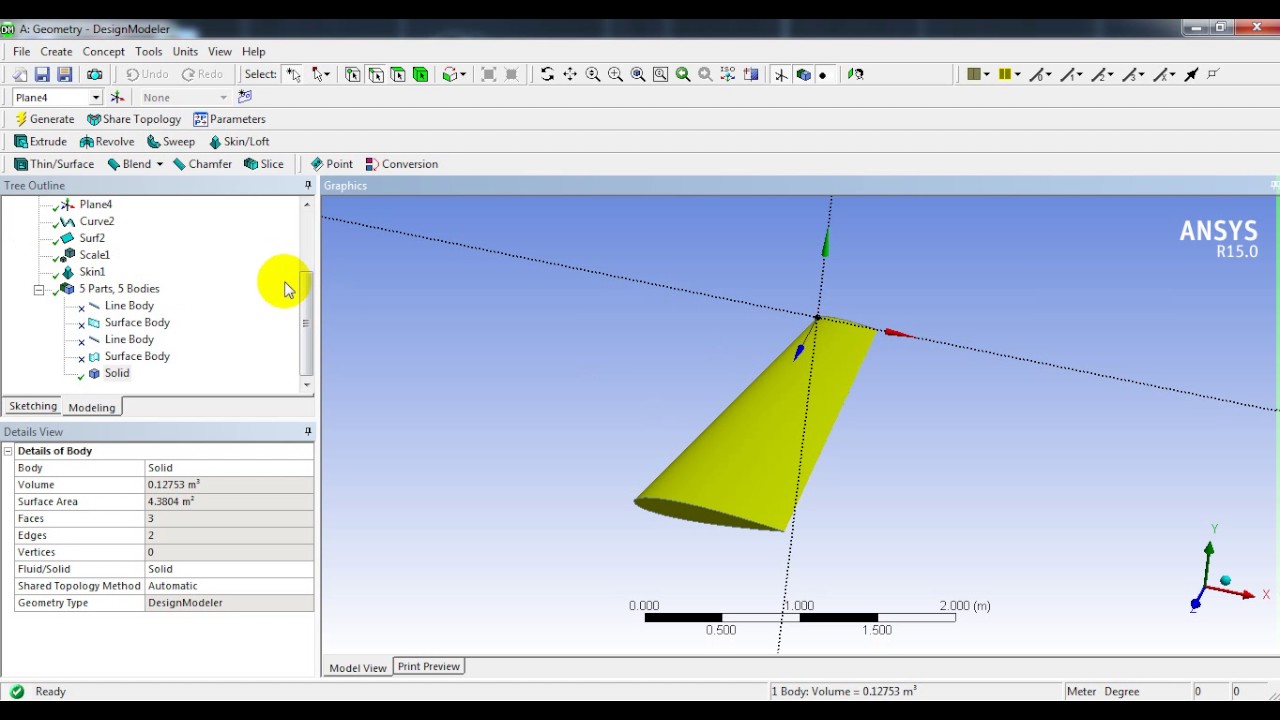Collapse the 5 Parts, 5 Bodies node

click(x=39, y=289)
